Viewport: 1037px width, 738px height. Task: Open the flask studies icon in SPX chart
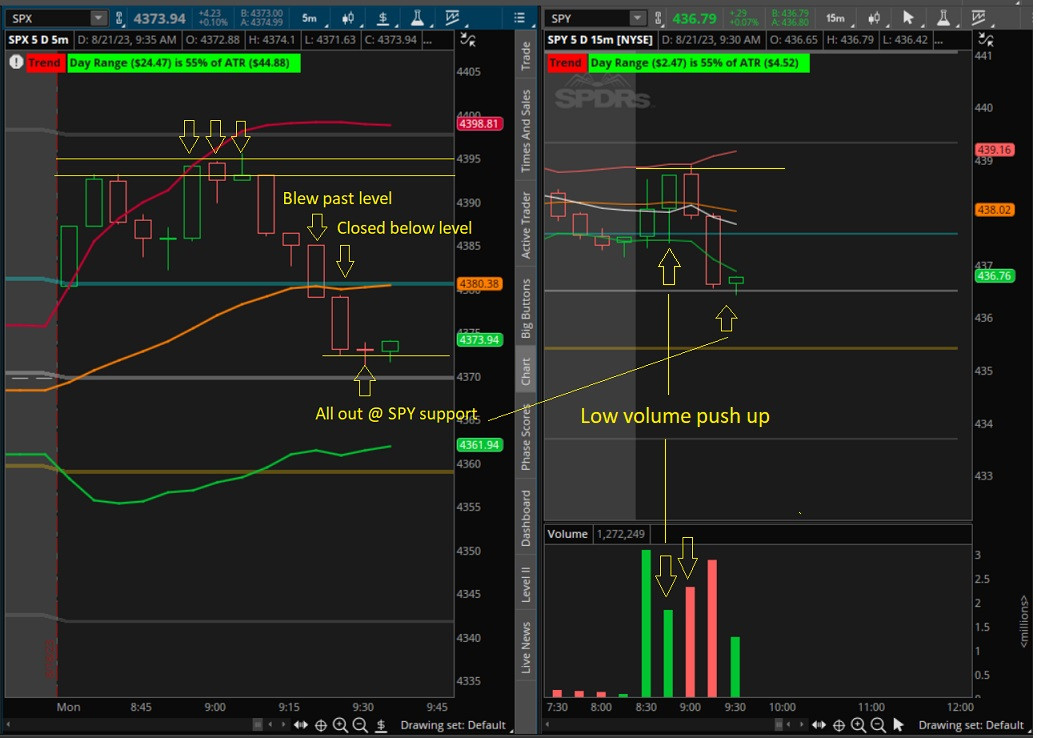tap(417, 18)
